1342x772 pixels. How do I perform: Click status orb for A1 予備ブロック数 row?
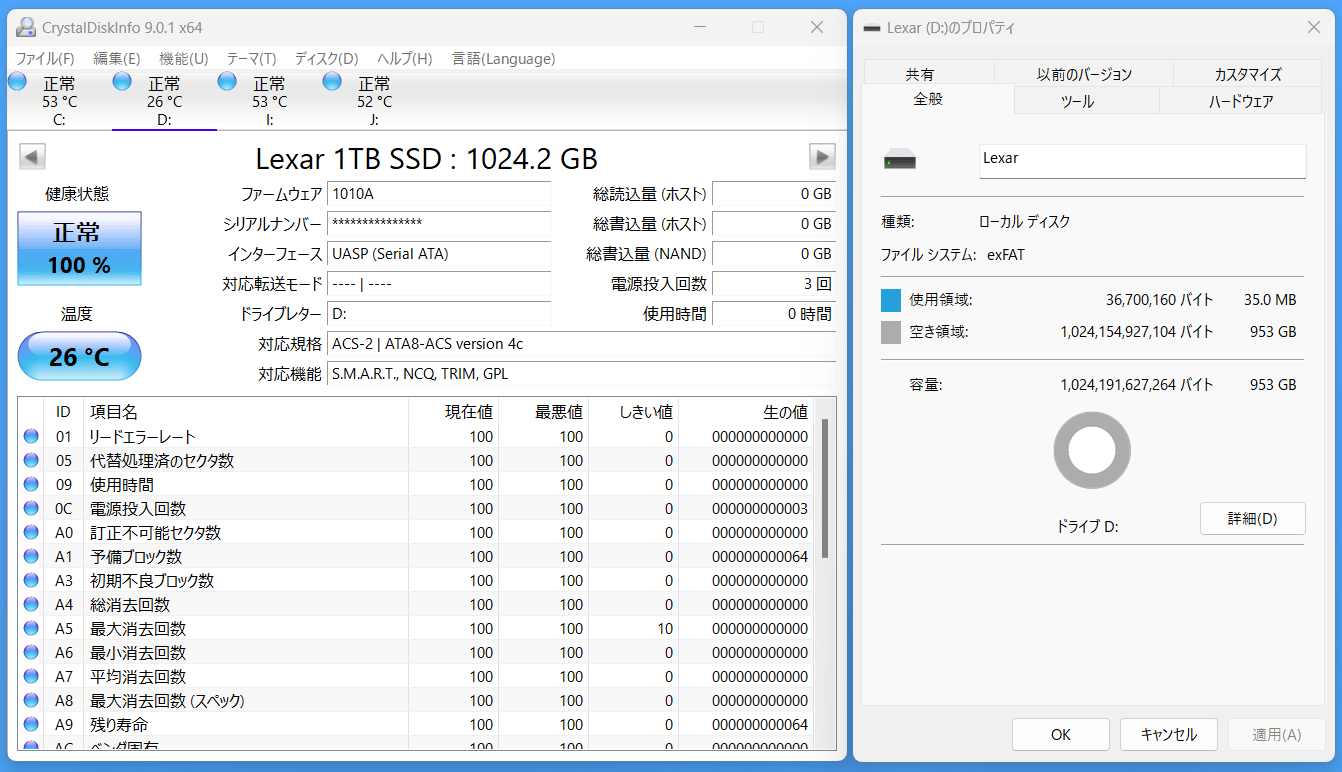31,557
